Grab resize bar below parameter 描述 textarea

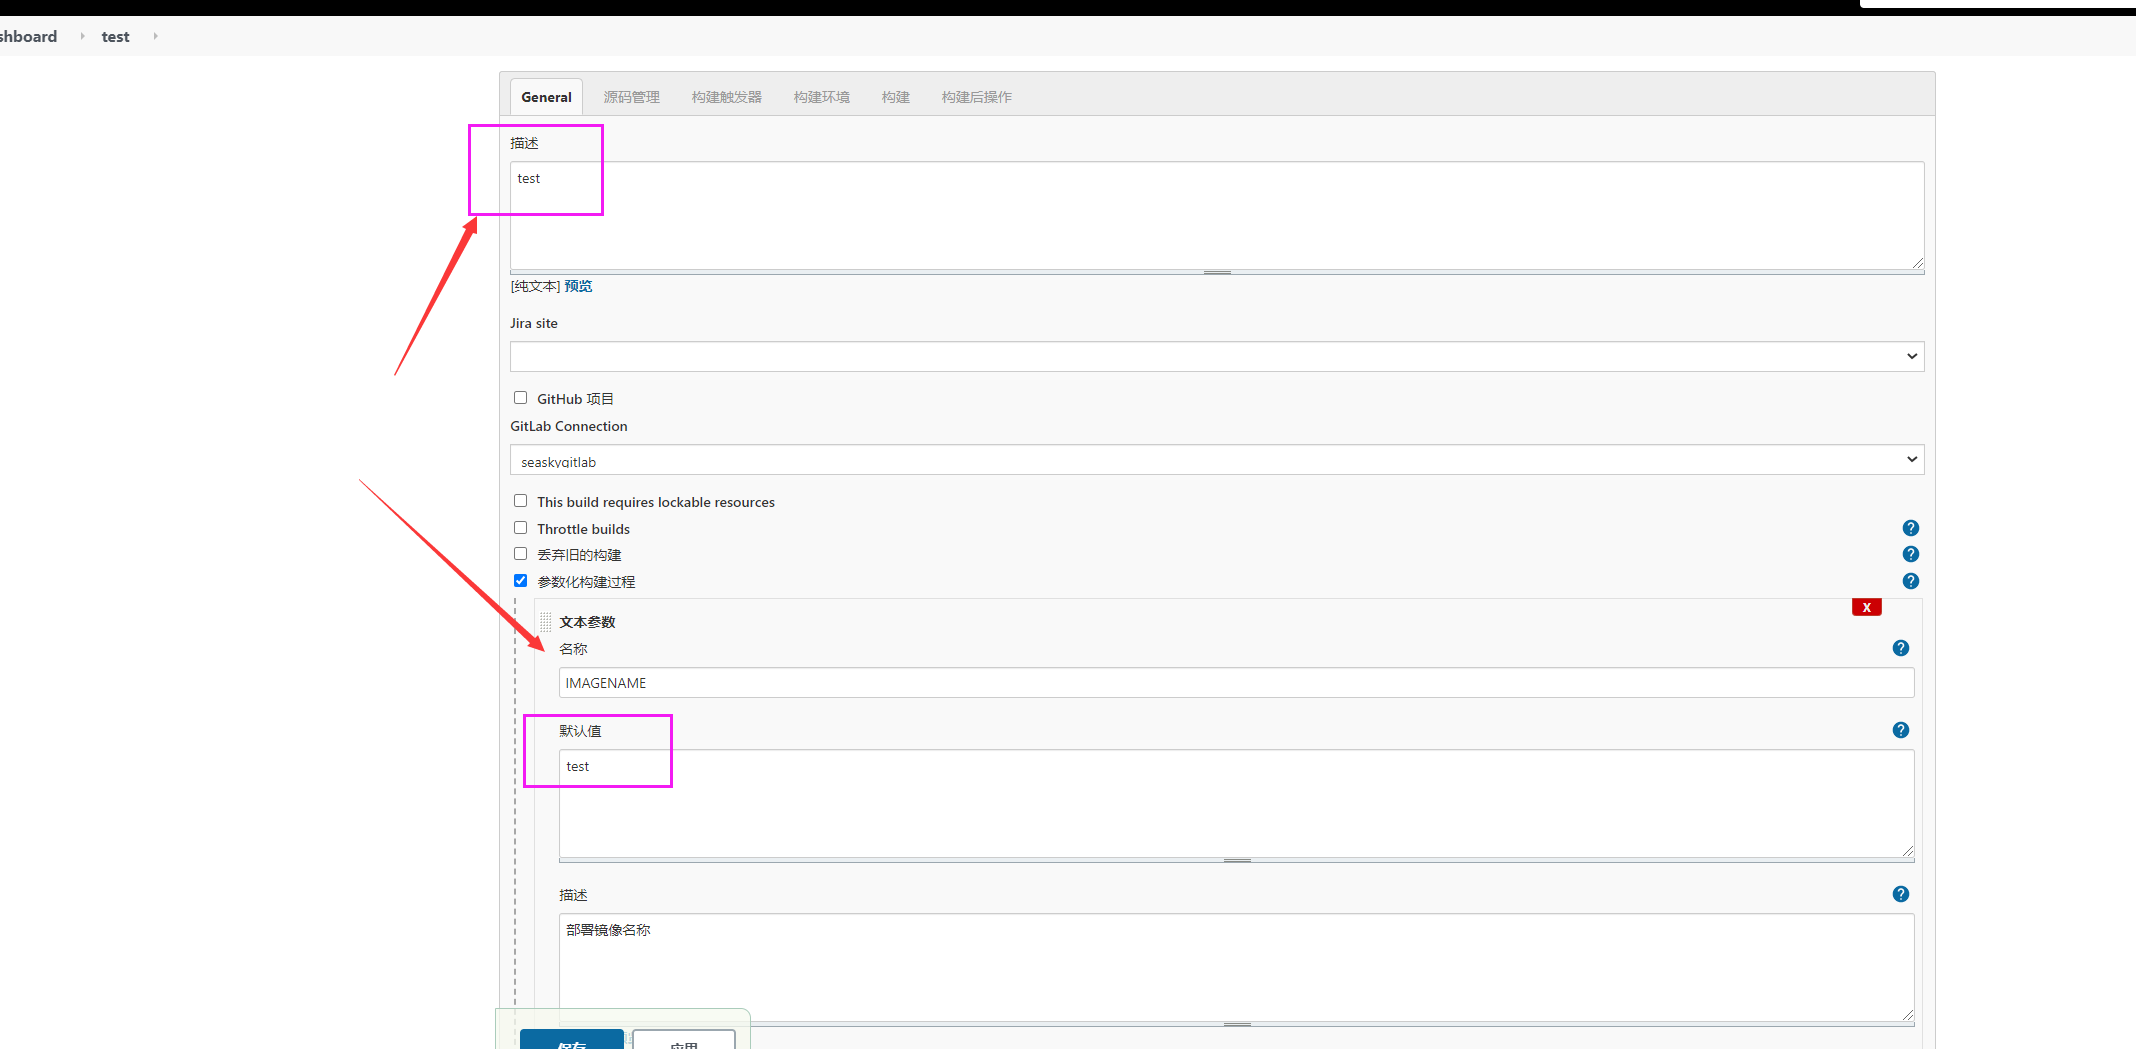(1237, 1024)
